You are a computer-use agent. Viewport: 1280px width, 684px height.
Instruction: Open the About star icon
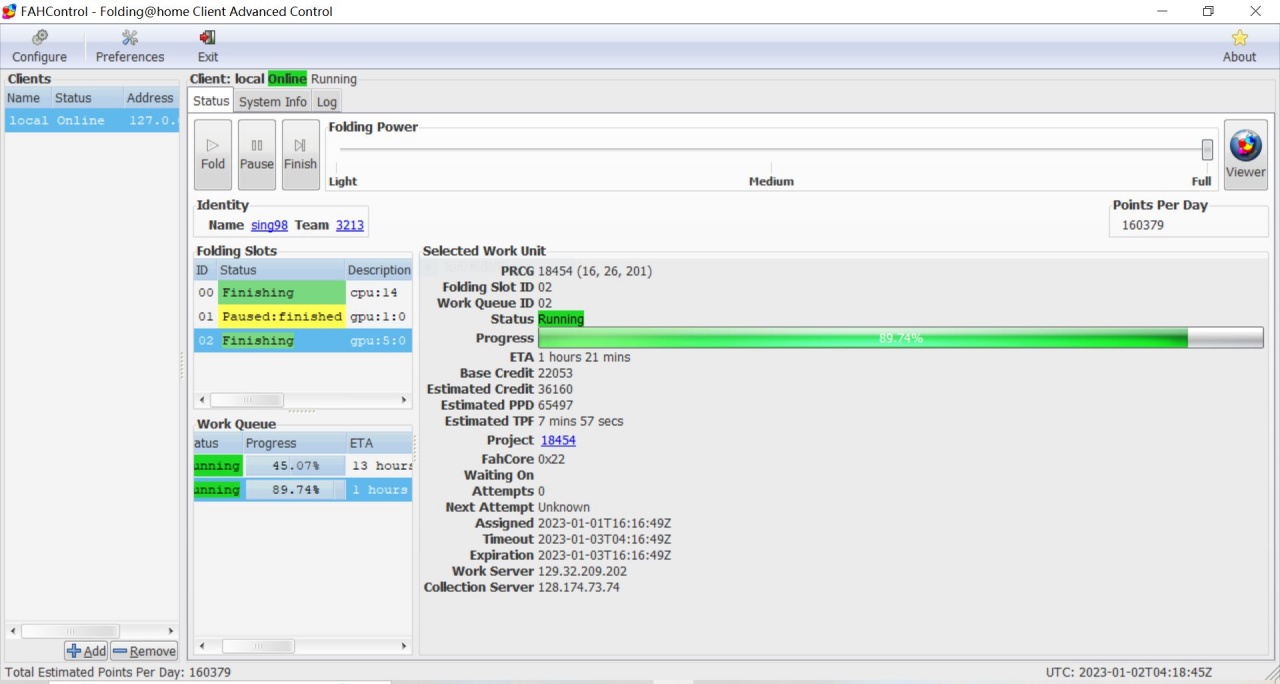click(x=1239, y=47)
